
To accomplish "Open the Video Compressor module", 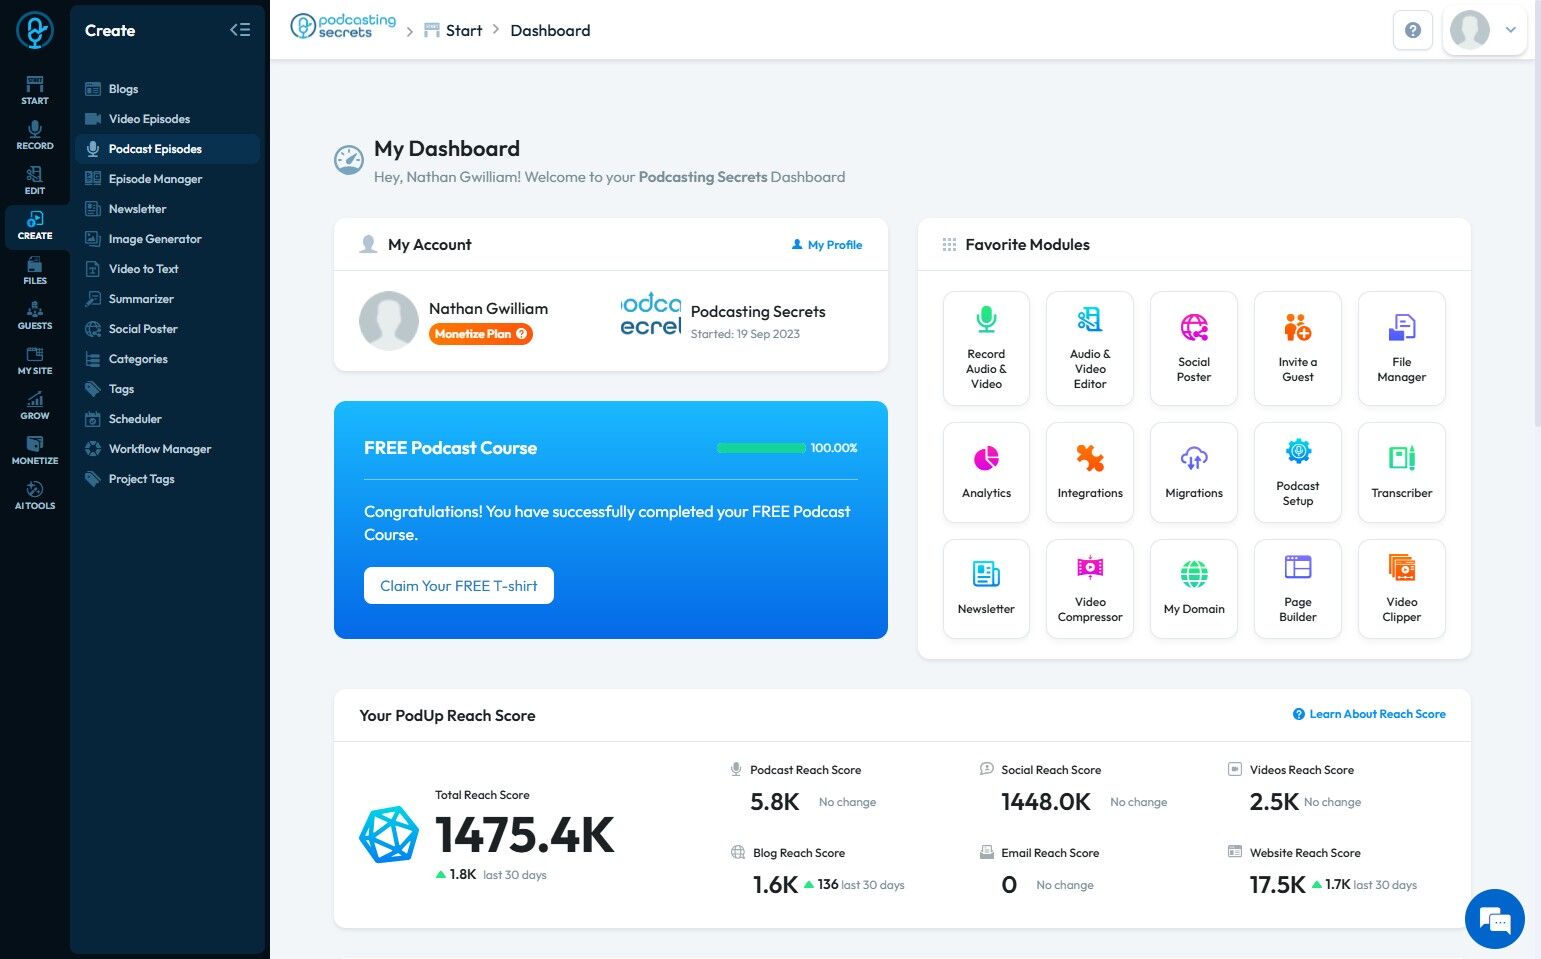I will tap(1090, 588).
